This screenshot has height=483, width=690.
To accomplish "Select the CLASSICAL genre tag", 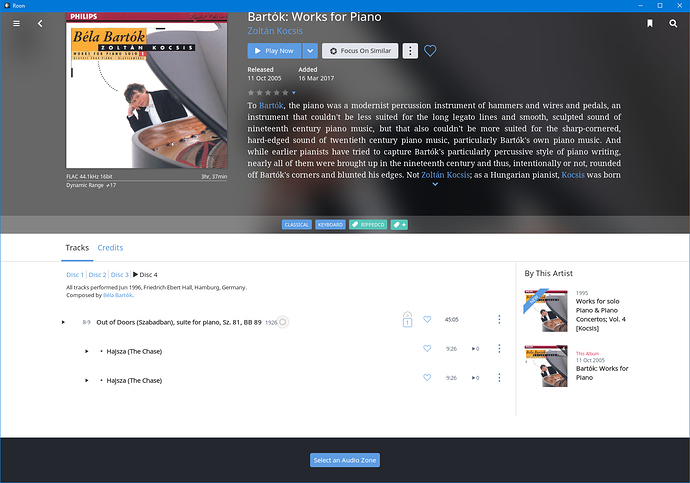I will pos(297,225).
